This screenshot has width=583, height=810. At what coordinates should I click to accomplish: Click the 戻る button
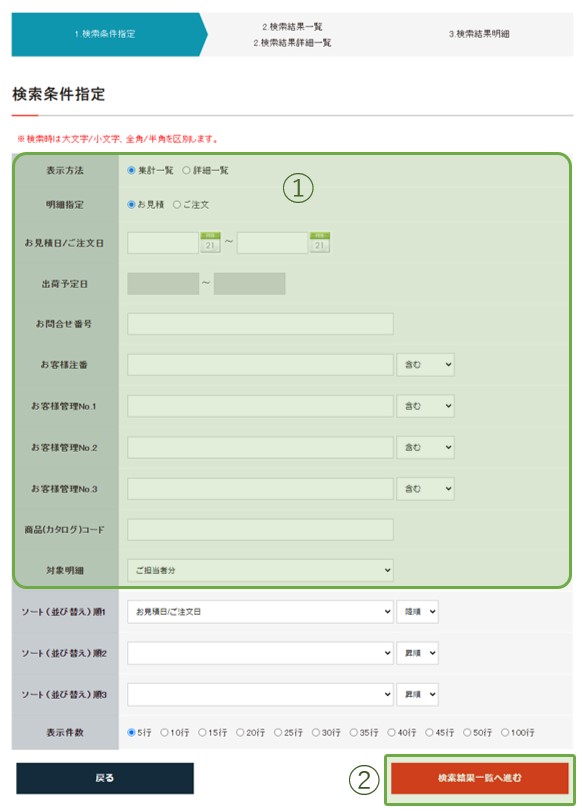(105, 778)
